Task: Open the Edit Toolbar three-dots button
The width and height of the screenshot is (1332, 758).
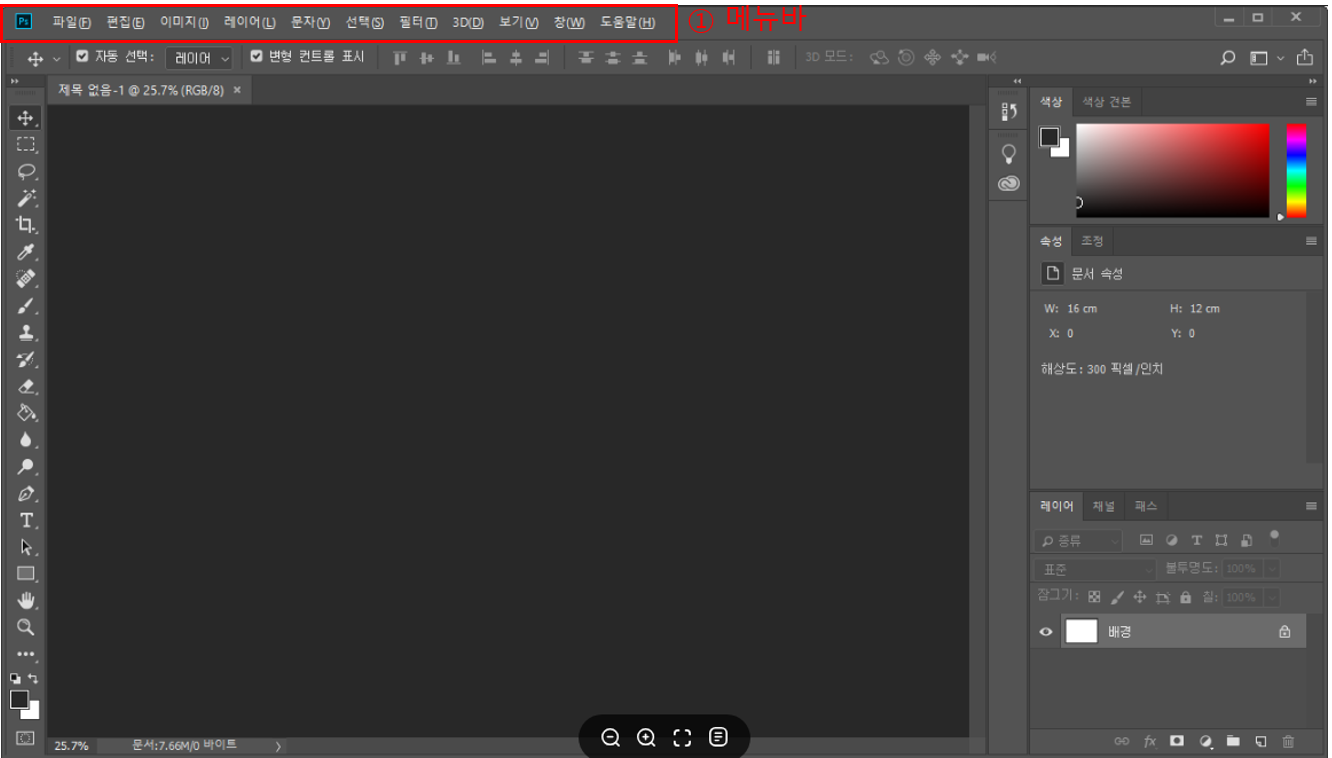Action: [x=25, y=655]
